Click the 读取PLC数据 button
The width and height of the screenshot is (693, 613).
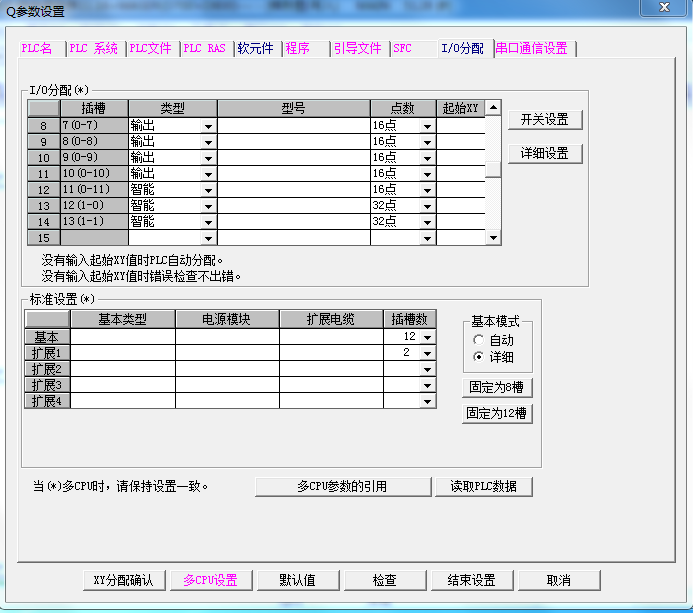(x=483, y=487)
